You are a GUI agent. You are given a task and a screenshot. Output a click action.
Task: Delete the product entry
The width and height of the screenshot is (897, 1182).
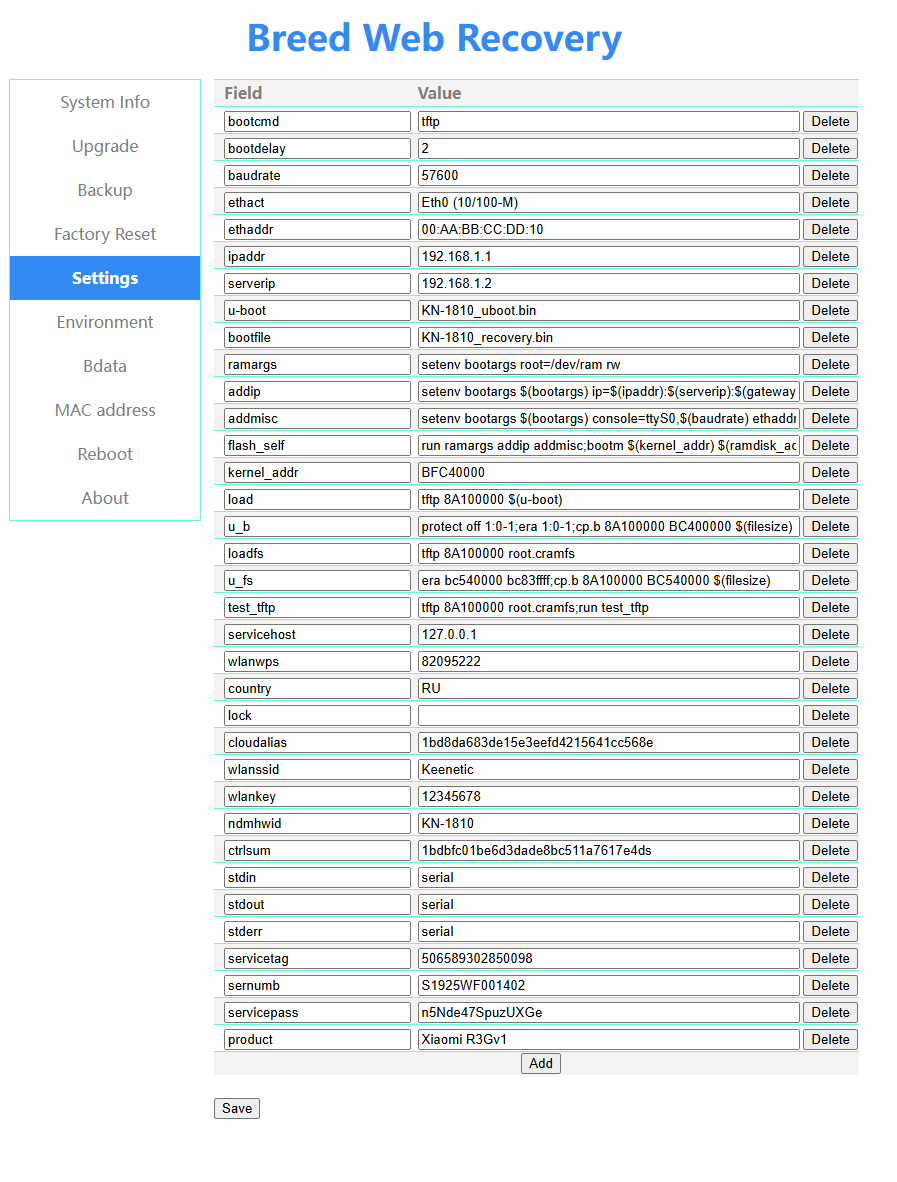(x=830, y=1040)
